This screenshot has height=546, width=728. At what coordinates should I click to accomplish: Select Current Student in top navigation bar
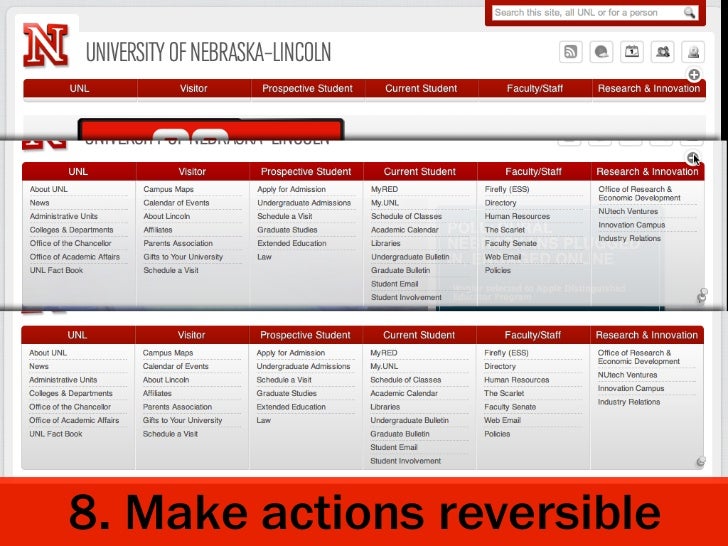(421, 88)
